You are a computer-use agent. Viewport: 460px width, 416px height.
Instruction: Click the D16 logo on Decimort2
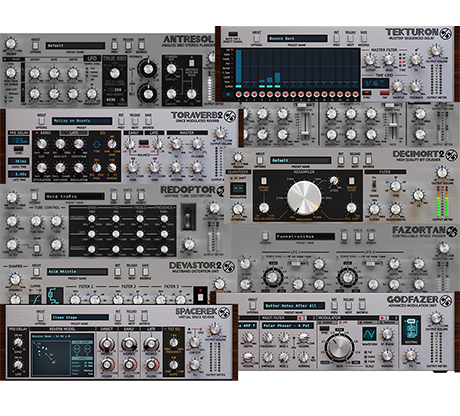coord(451,155)
